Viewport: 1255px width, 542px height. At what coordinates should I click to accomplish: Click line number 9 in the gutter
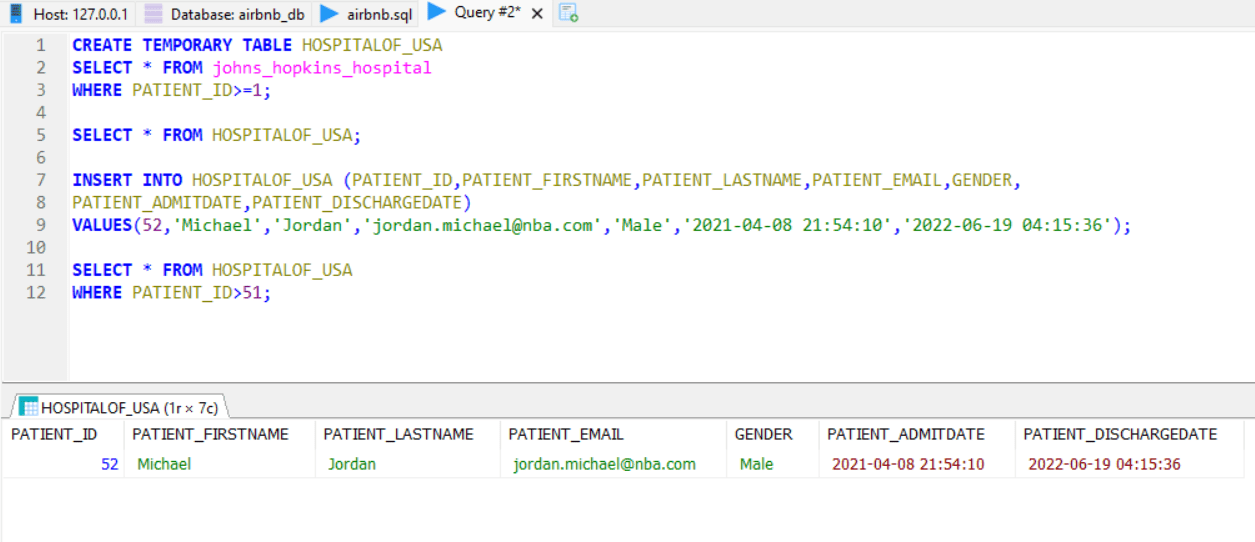point(40,225)
